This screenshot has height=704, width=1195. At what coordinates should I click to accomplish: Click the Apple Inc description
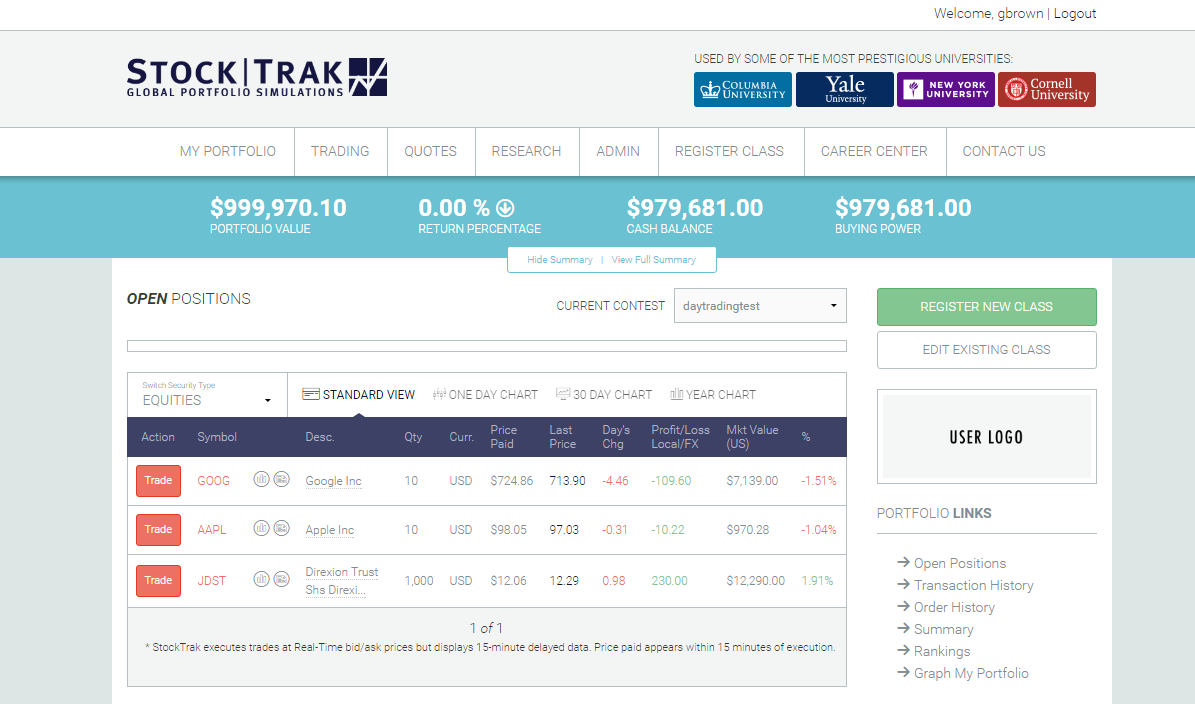[329, 530]
